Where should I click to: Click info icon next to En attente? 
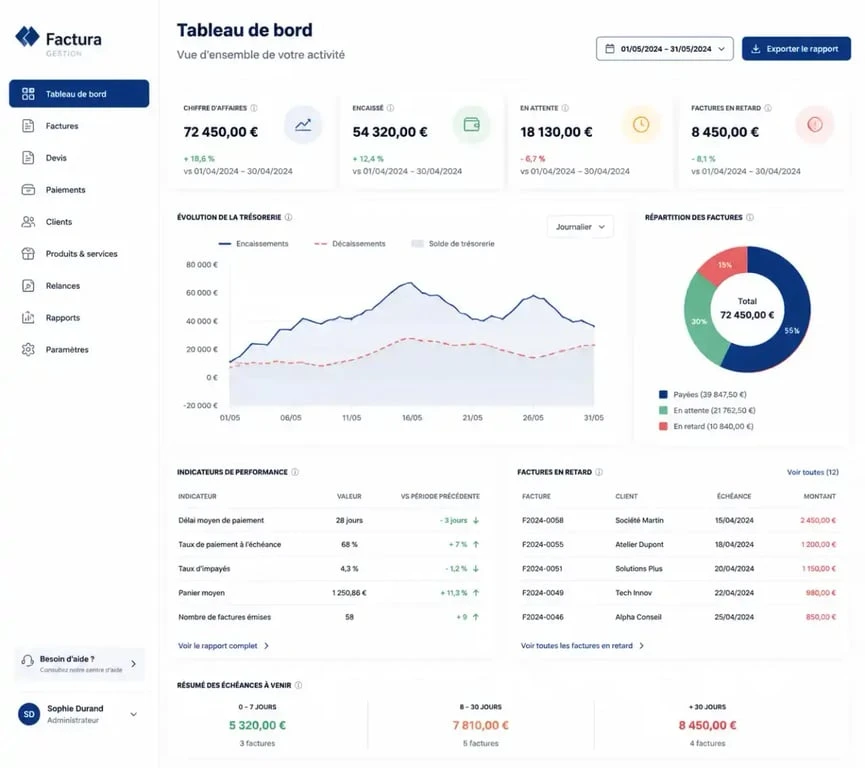pyautogui.click(x=565, y=108)
